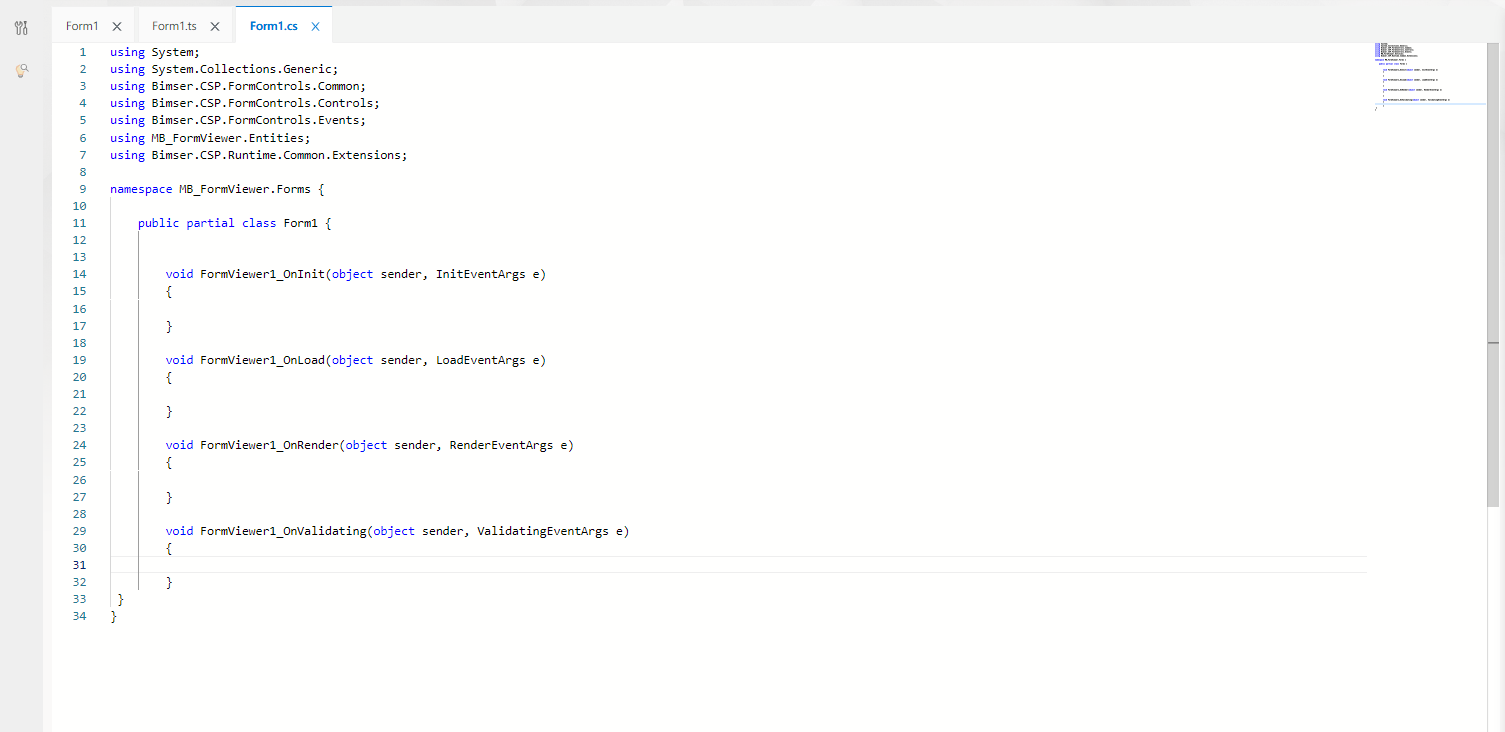Place cursor on empty line 31
This screenshot has height=732, width=1505.
pos(738,565)
